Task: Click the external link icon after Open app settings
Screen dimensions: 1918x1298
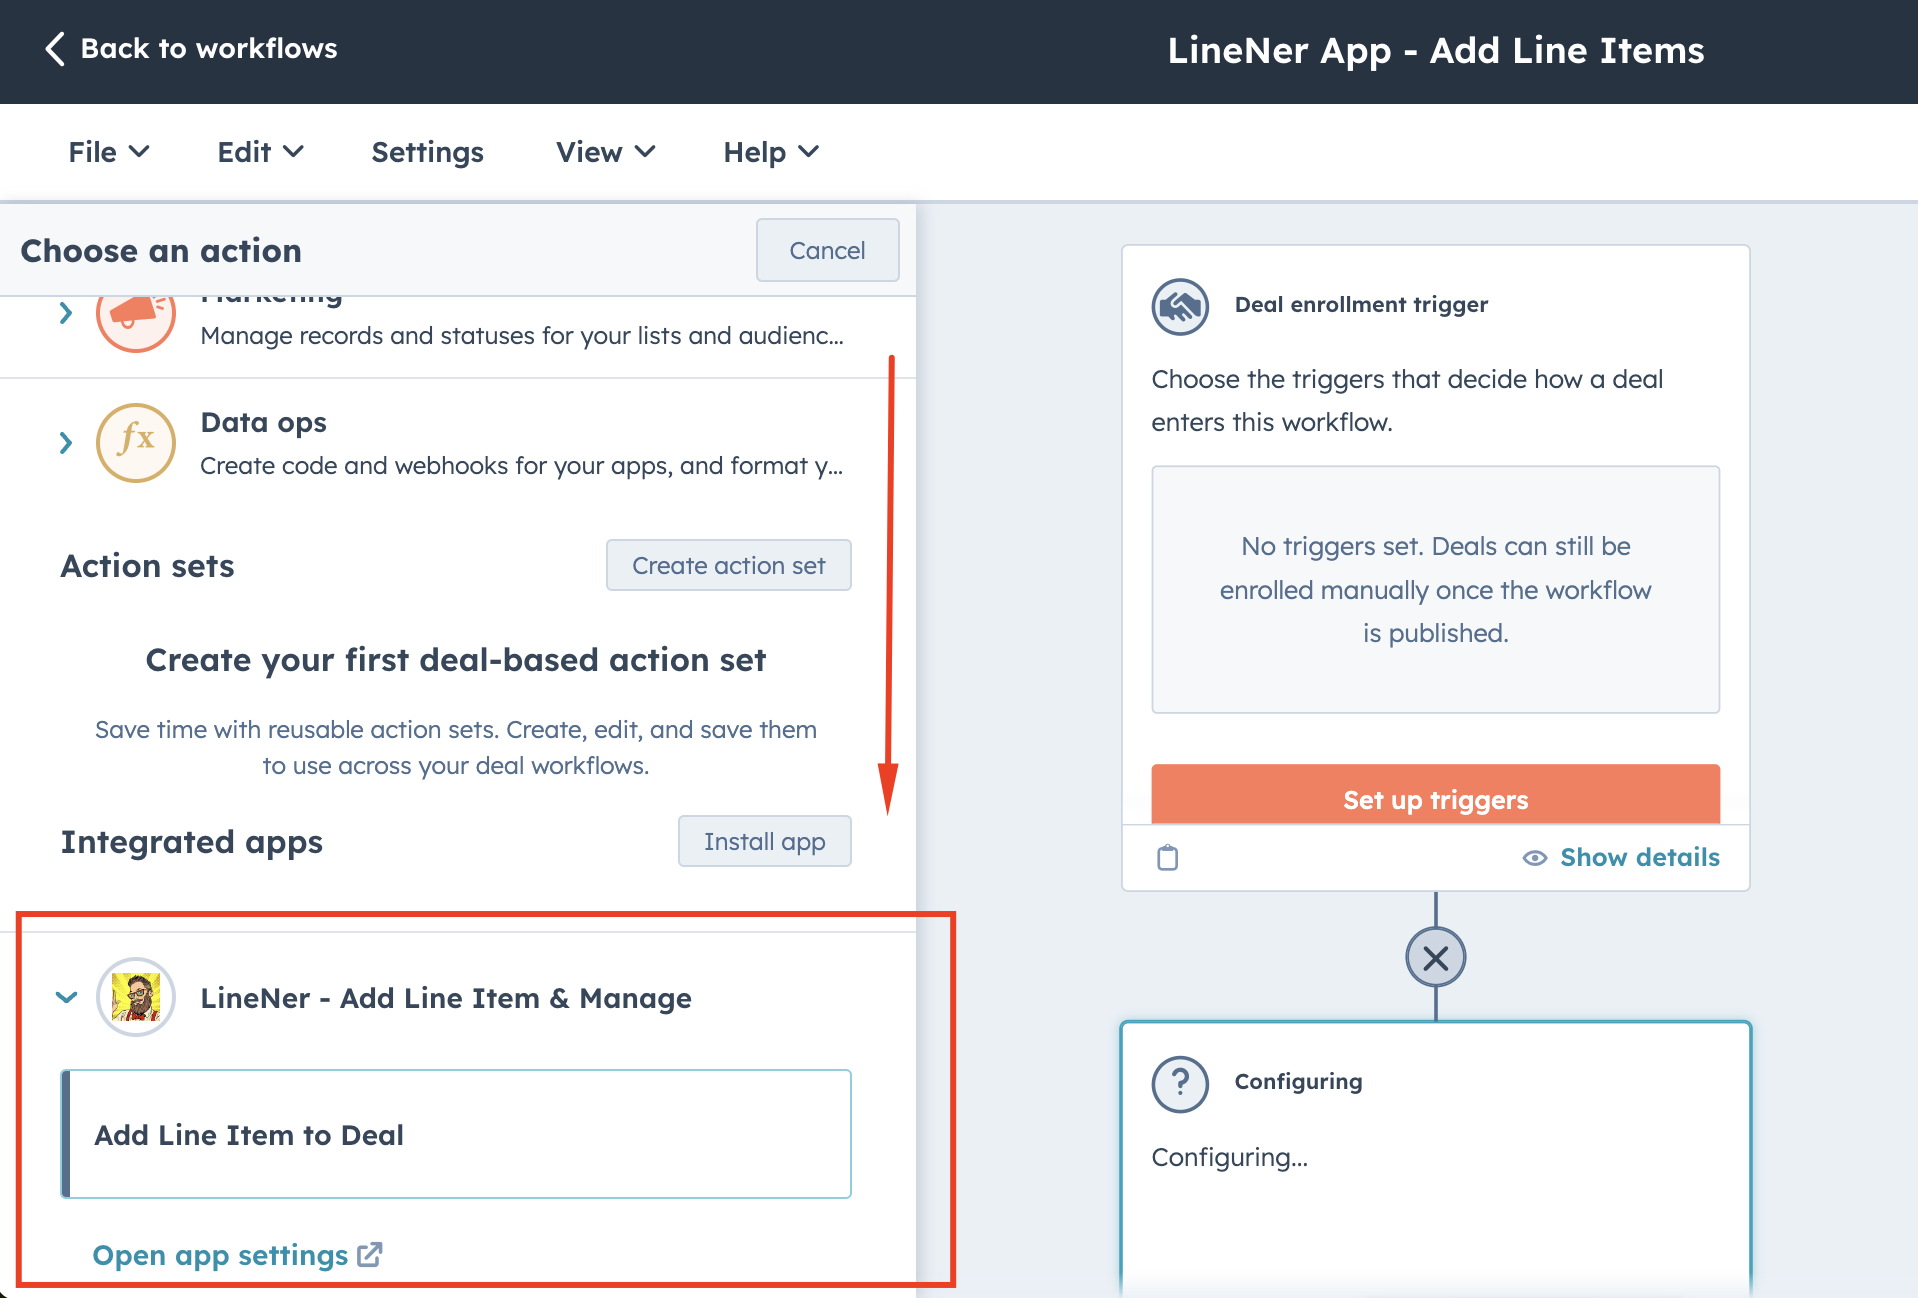Action: 370,1254
